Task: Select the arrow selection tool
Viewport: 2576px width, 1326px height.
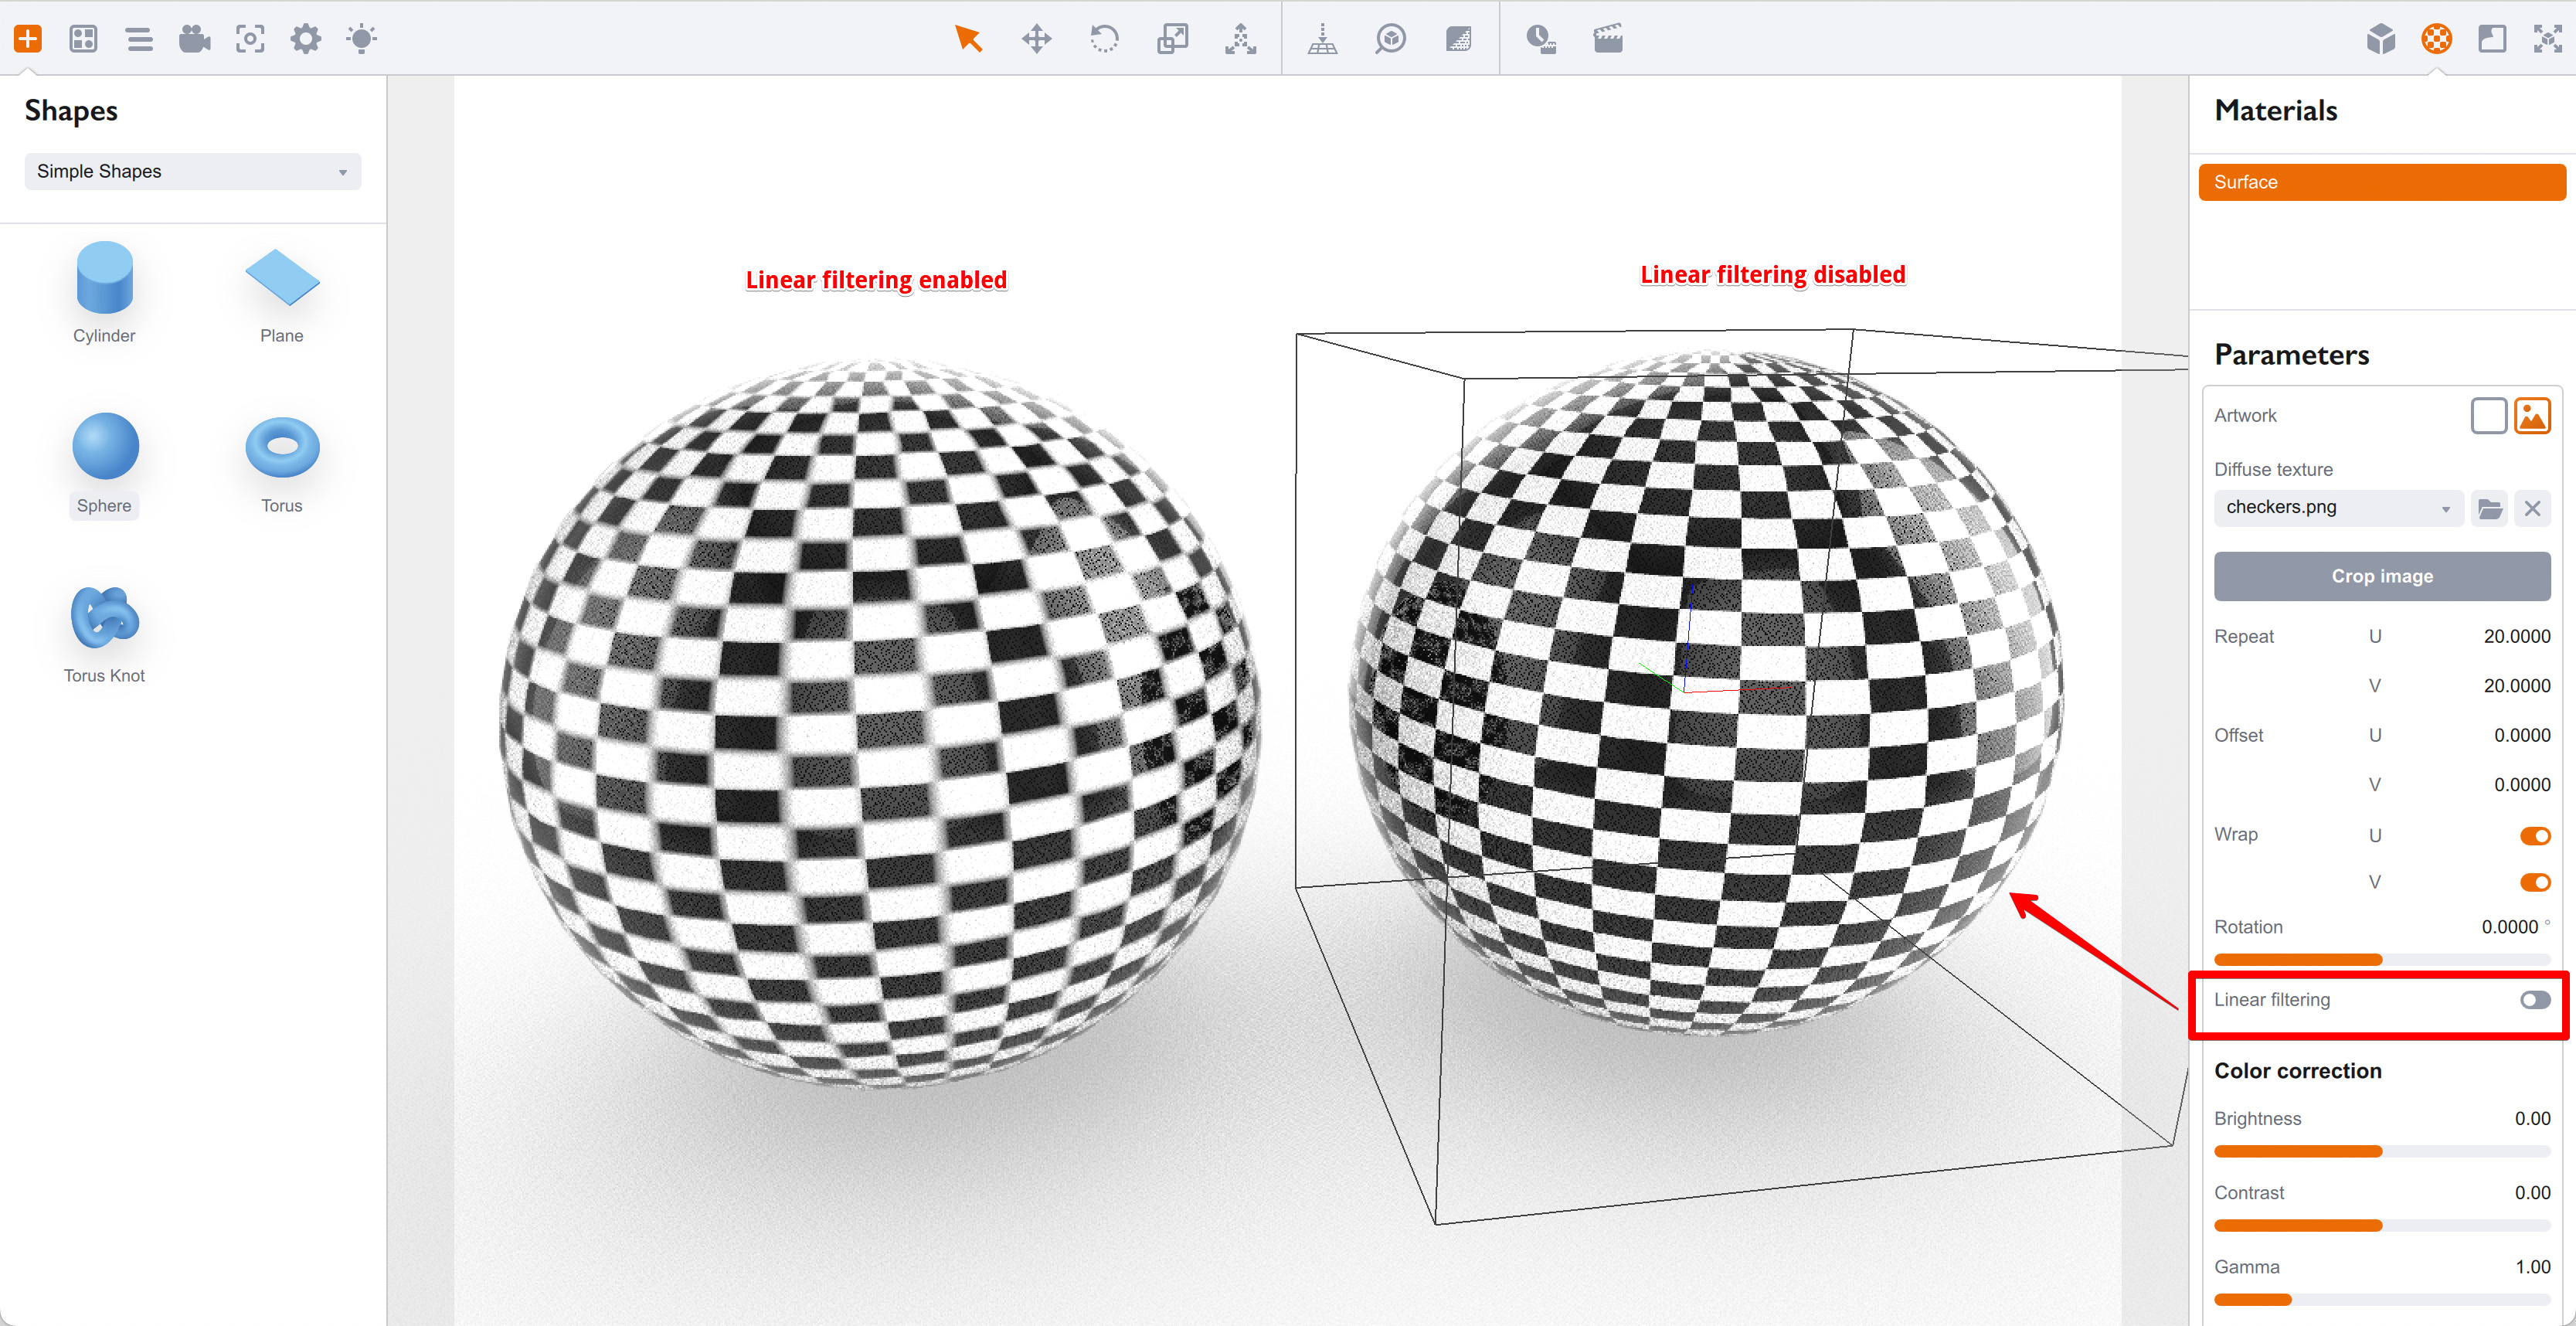Action: pos(967,39)
